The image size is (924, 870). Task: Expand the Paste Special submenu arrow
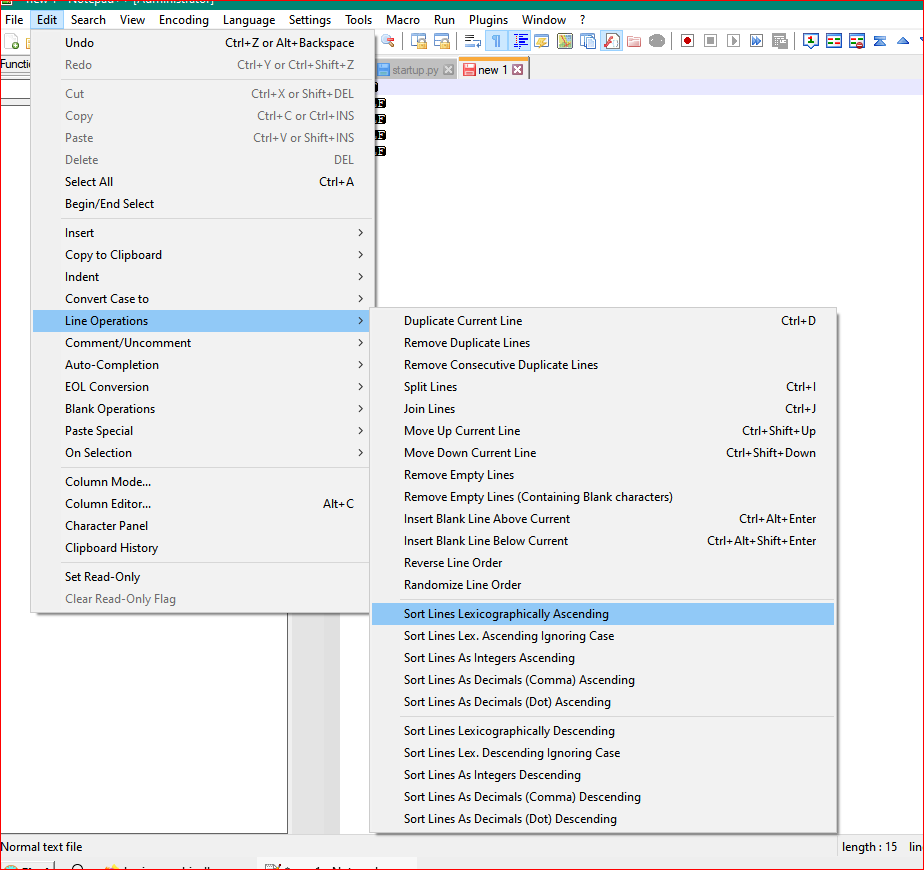(x=361, y=431)
